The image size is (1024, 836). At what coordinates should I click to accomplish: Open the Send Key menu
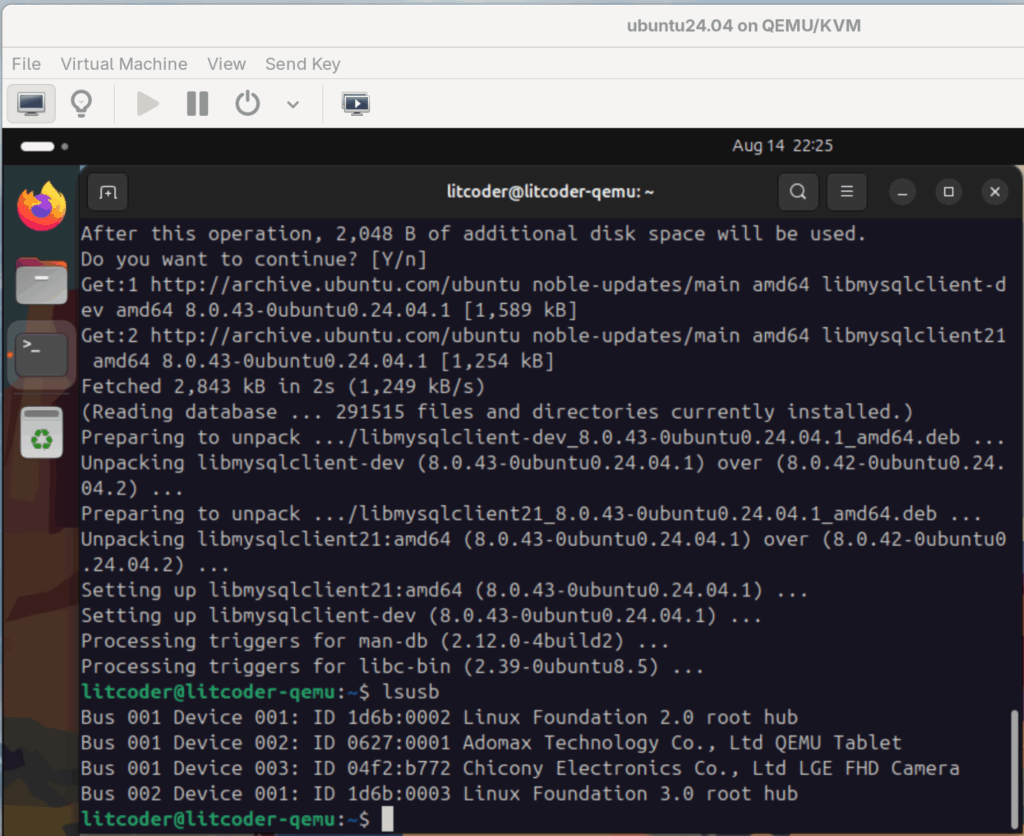[303, 64]
